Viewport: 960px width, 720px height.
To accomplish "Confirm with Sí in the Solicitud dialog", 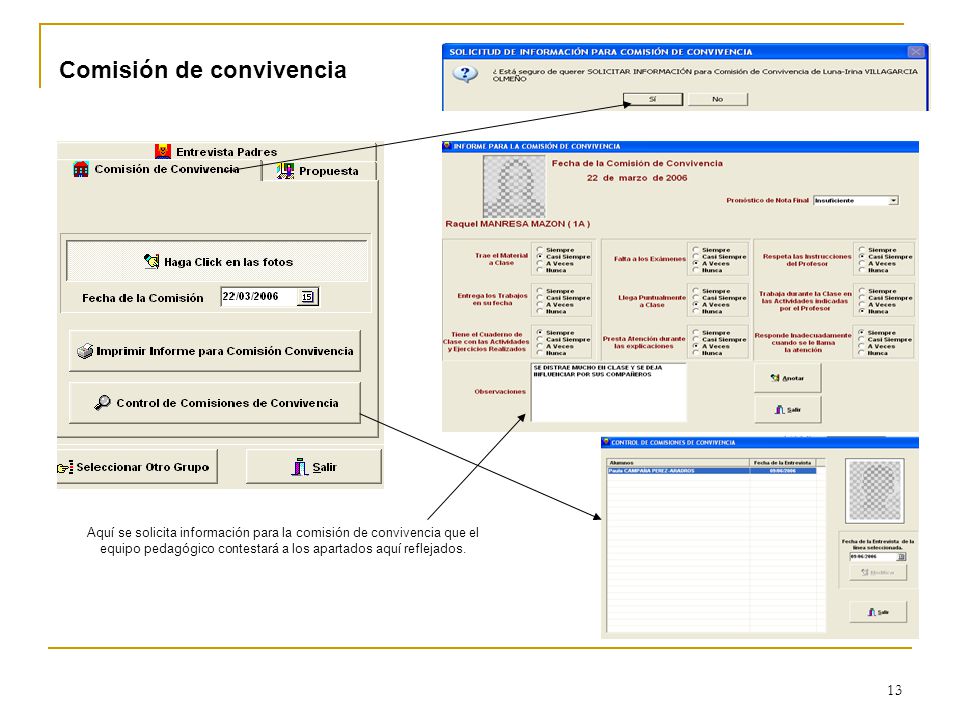I will [x=653, y=99].
